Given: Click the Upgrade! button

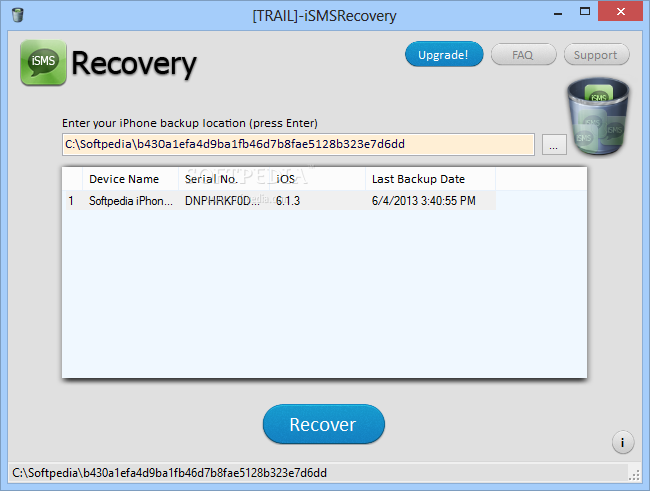Looking at the screenshot, I should [x=444, y=54].
